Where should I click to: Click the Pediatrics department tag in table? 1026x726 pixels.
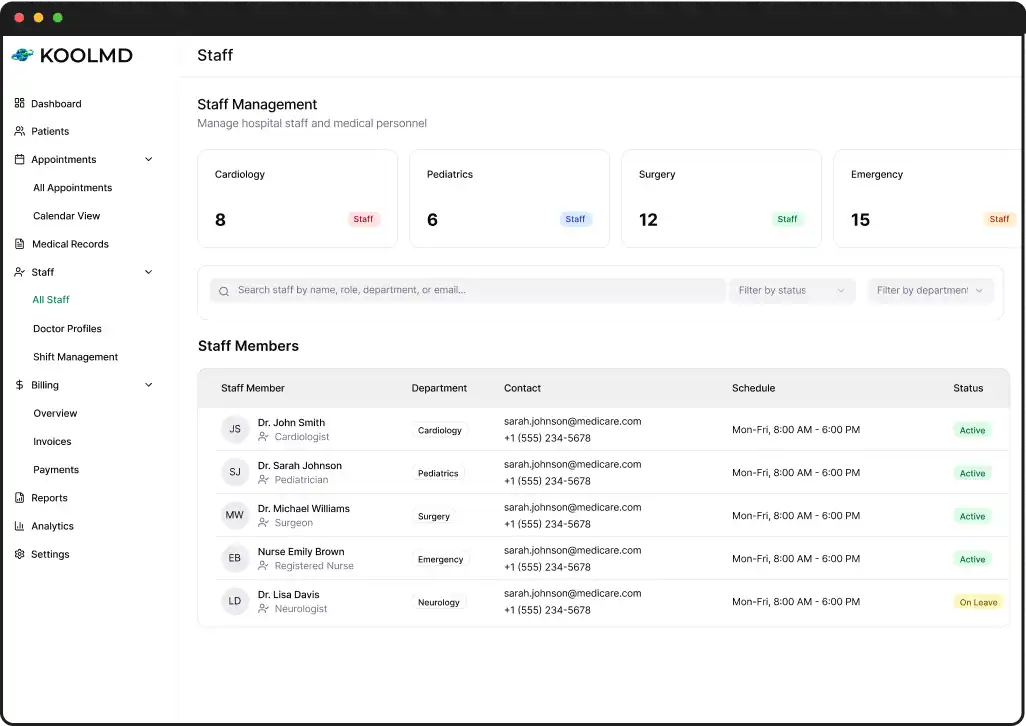438,473
